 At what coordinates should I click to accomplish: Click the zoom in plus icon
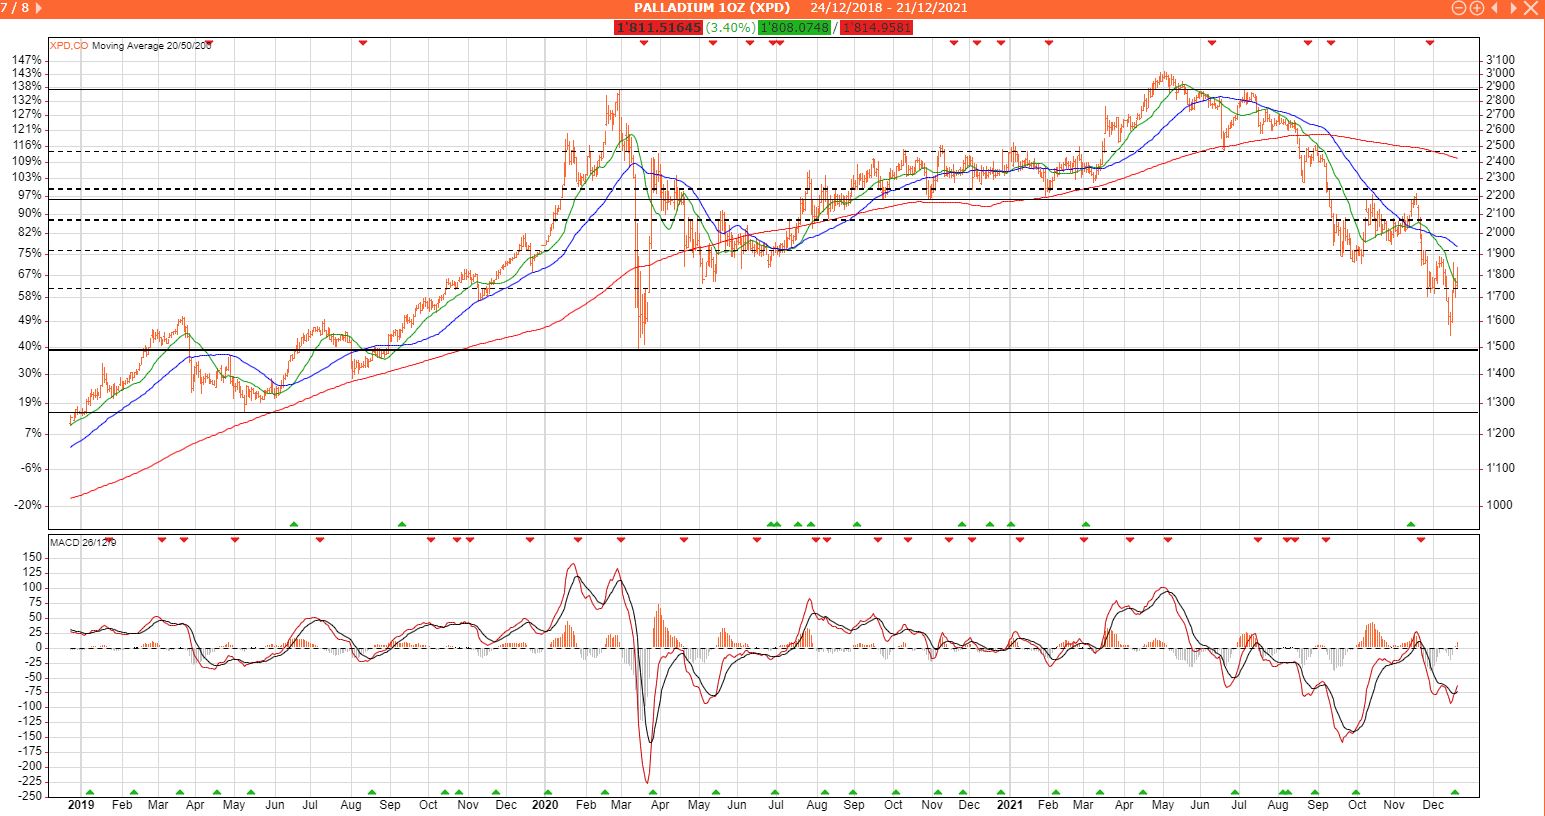(1476, 8)
